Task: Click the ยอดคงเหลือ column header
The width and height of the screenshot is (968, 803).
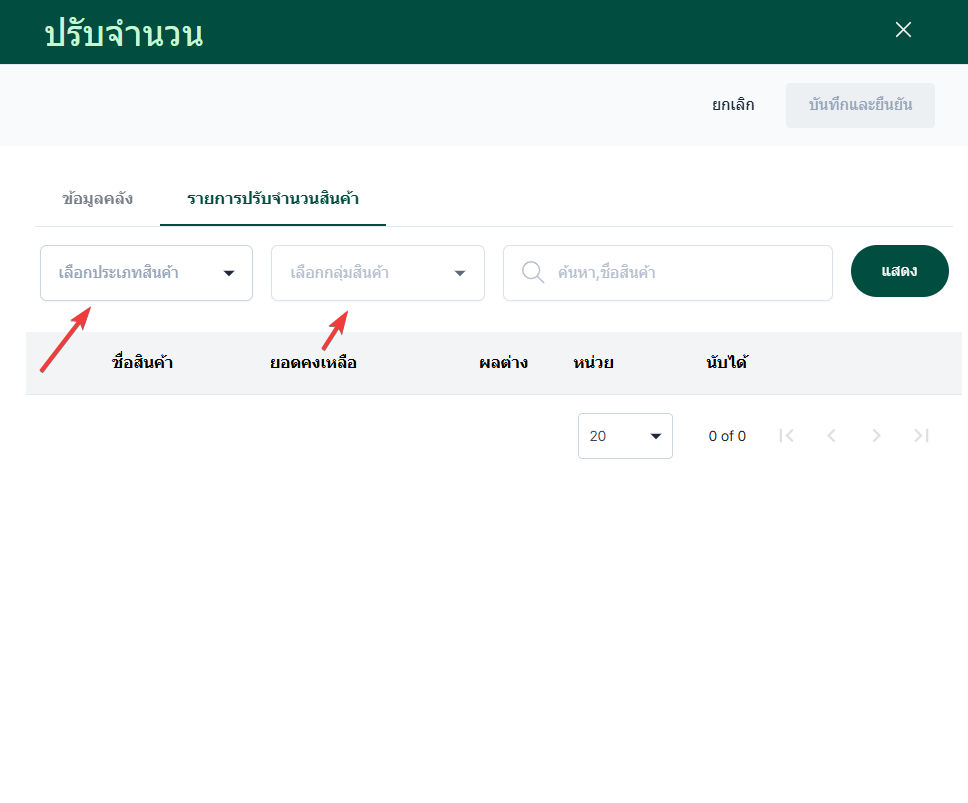Action: [x=314, y=362]
